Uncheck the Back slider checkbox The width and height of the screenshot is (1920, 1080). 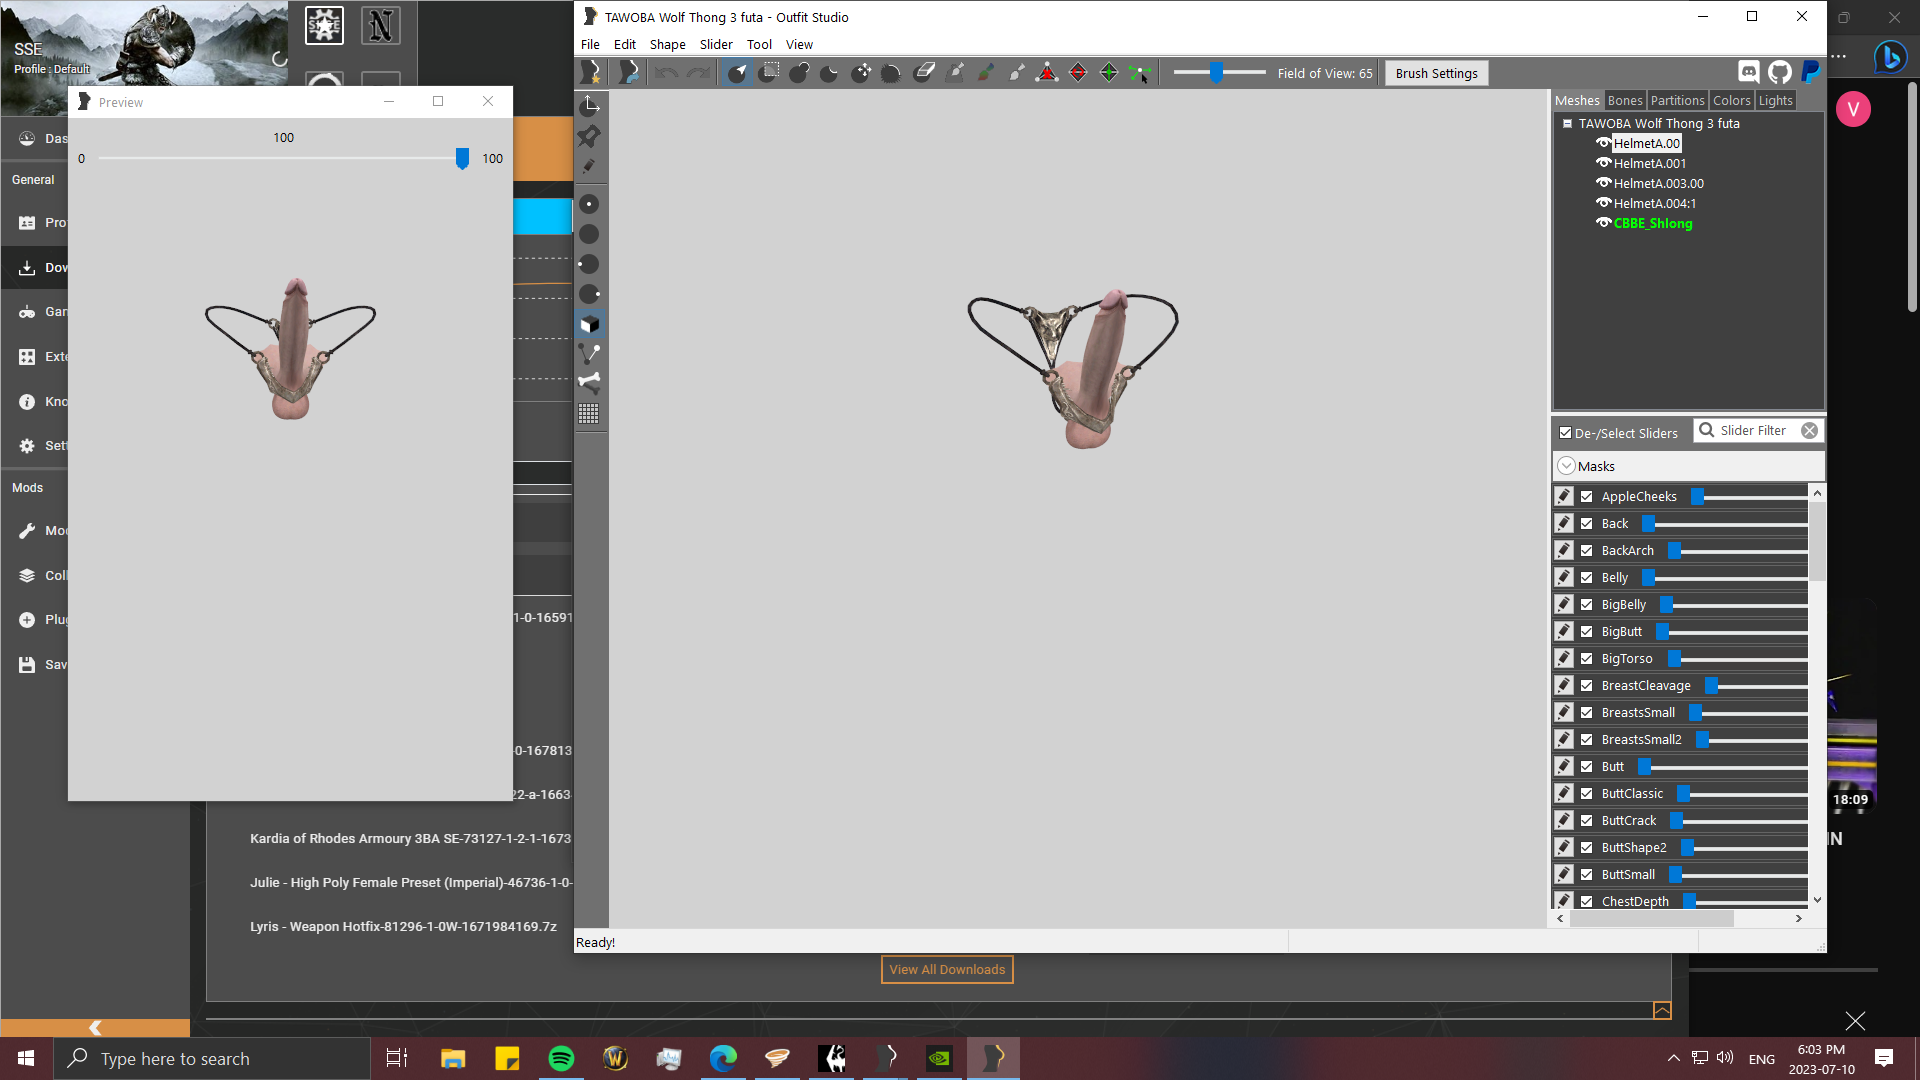click(x=1587, y=523)
